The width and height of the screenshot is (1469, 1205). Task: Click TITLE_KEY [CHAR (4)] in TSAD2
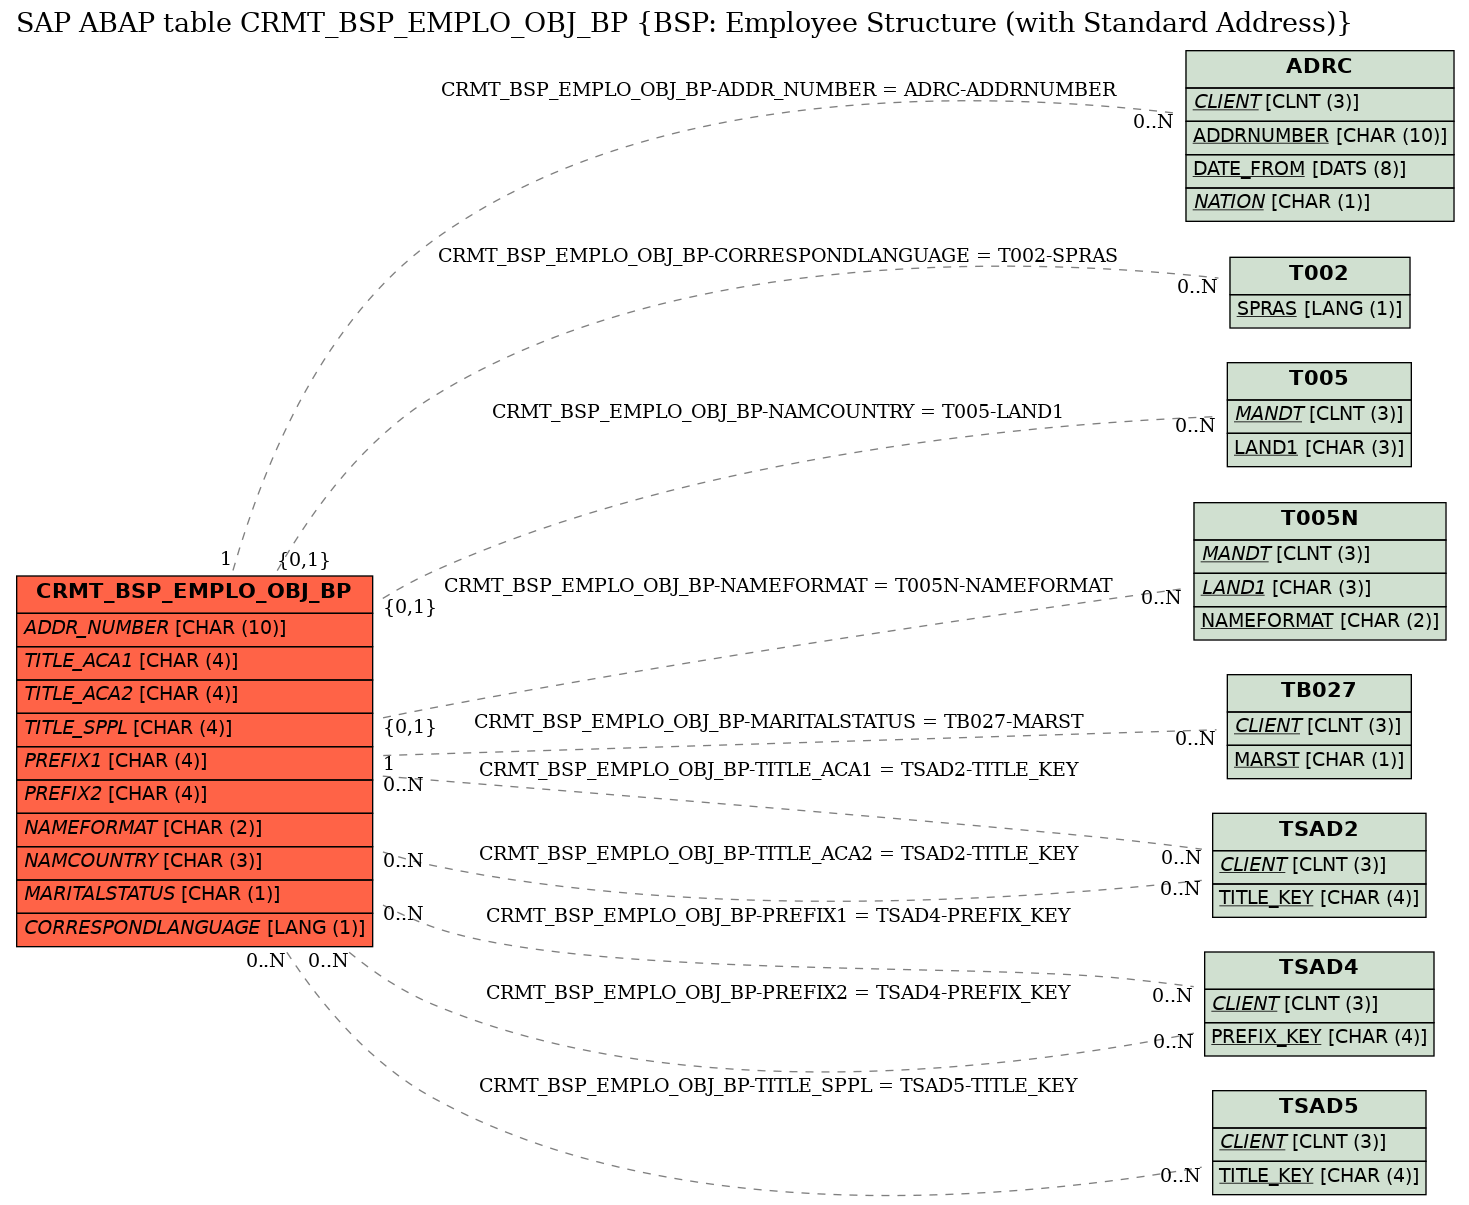1319,899
